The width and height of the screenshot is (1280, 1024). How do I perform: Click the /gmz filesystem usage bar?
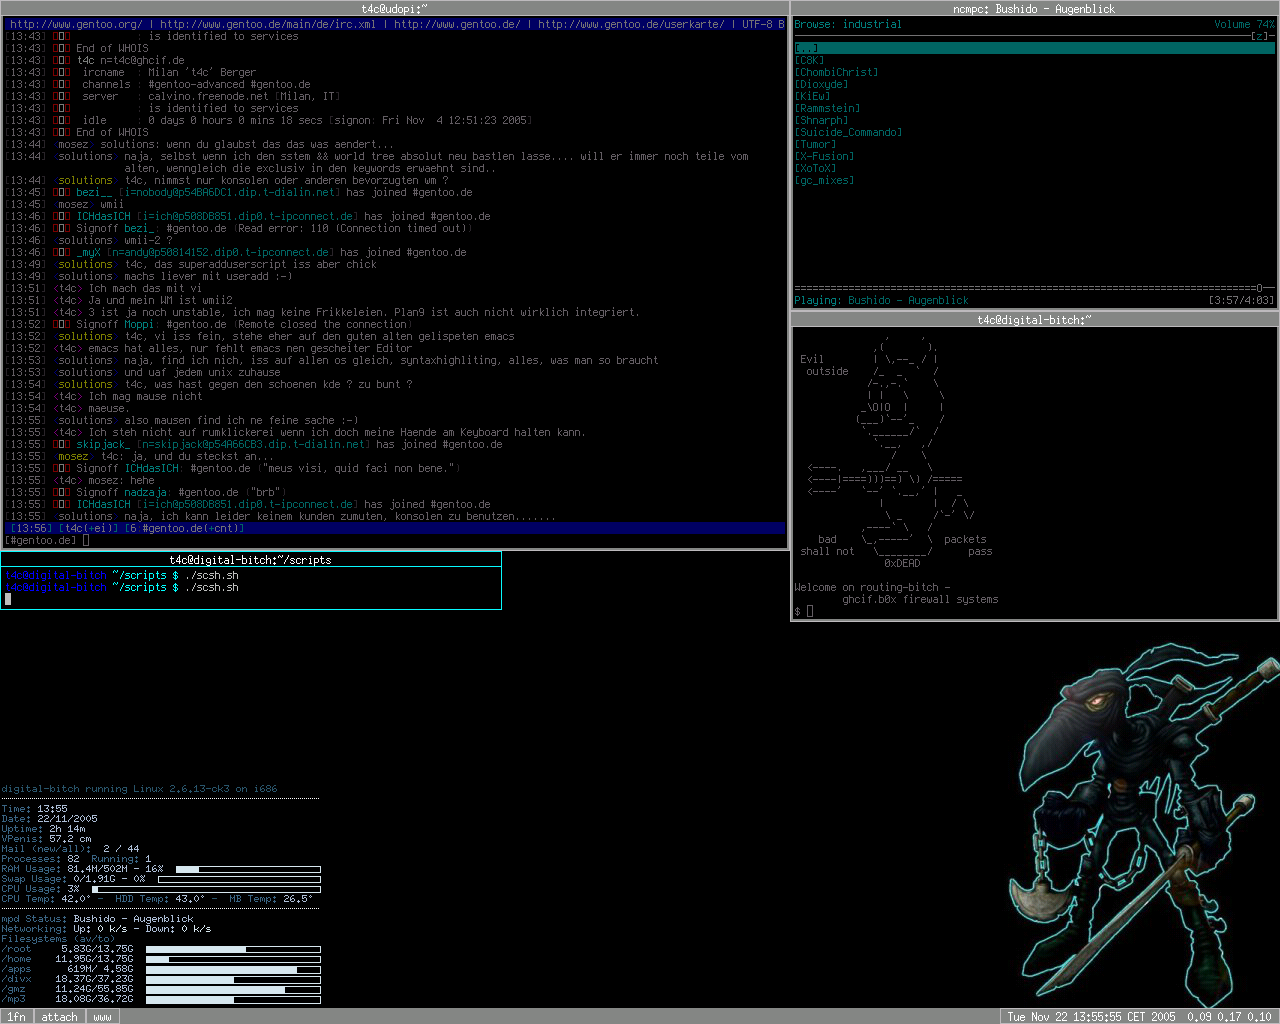pos(233,989)
